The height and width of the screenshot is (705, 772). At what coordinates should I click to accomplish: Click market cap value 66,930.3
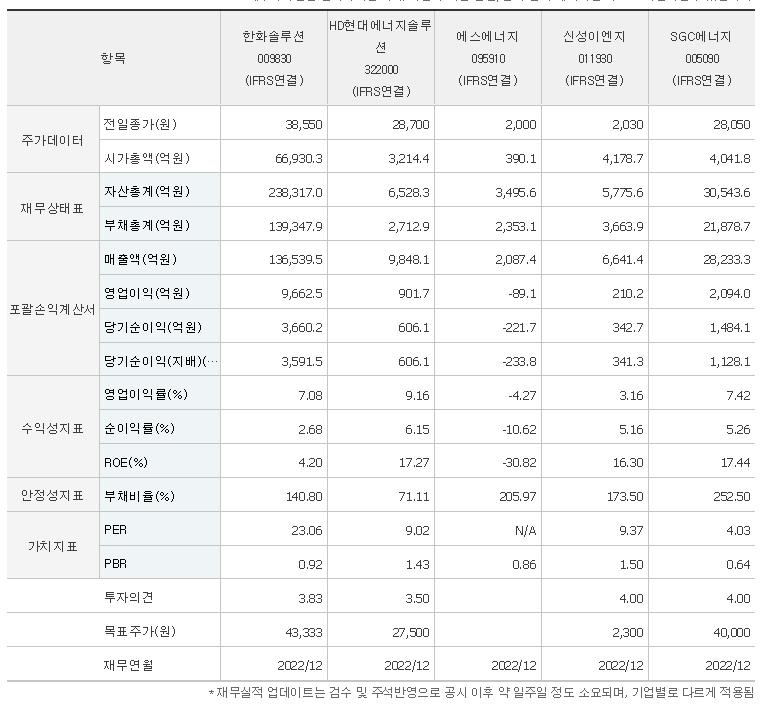coord(299,159)
